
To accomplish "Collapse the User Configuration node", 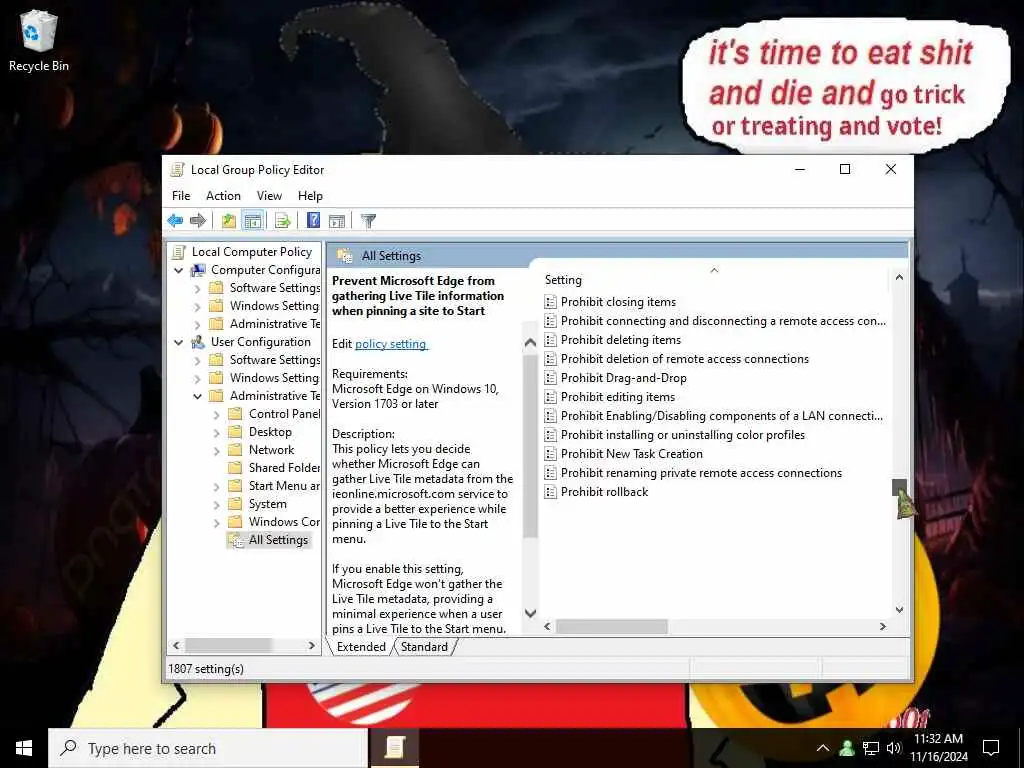I will 178,342.
